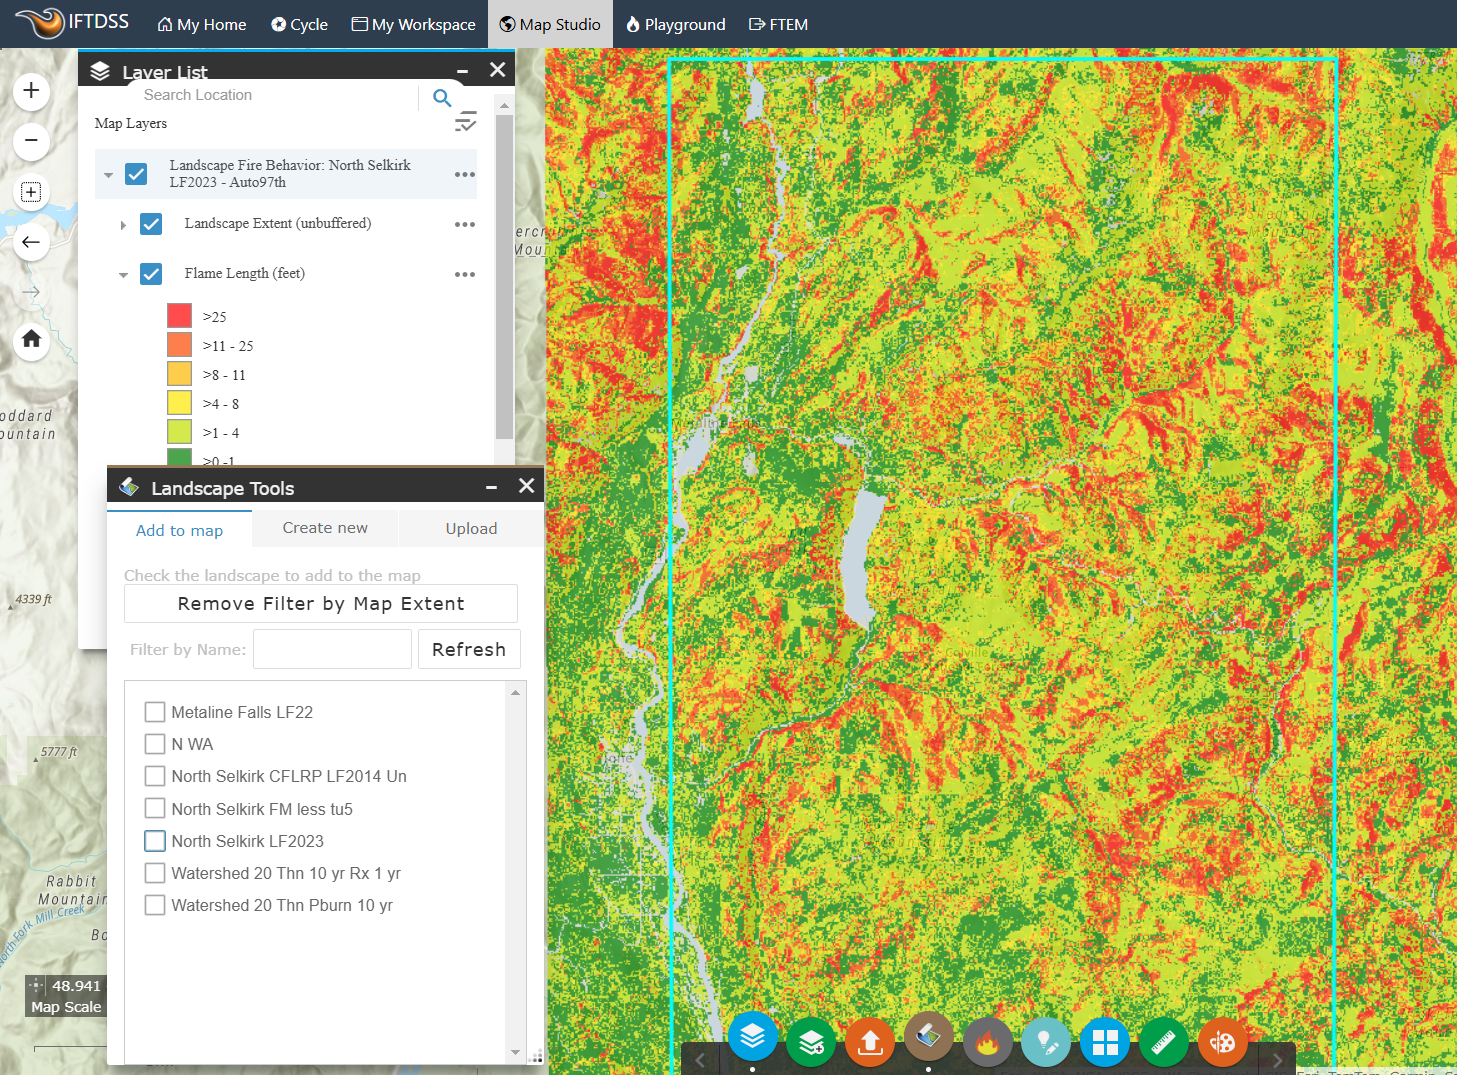Screen dimensions: 1457x1075
Task: Open the blue grid widgets icon
Action: tap(1105, 1041)
